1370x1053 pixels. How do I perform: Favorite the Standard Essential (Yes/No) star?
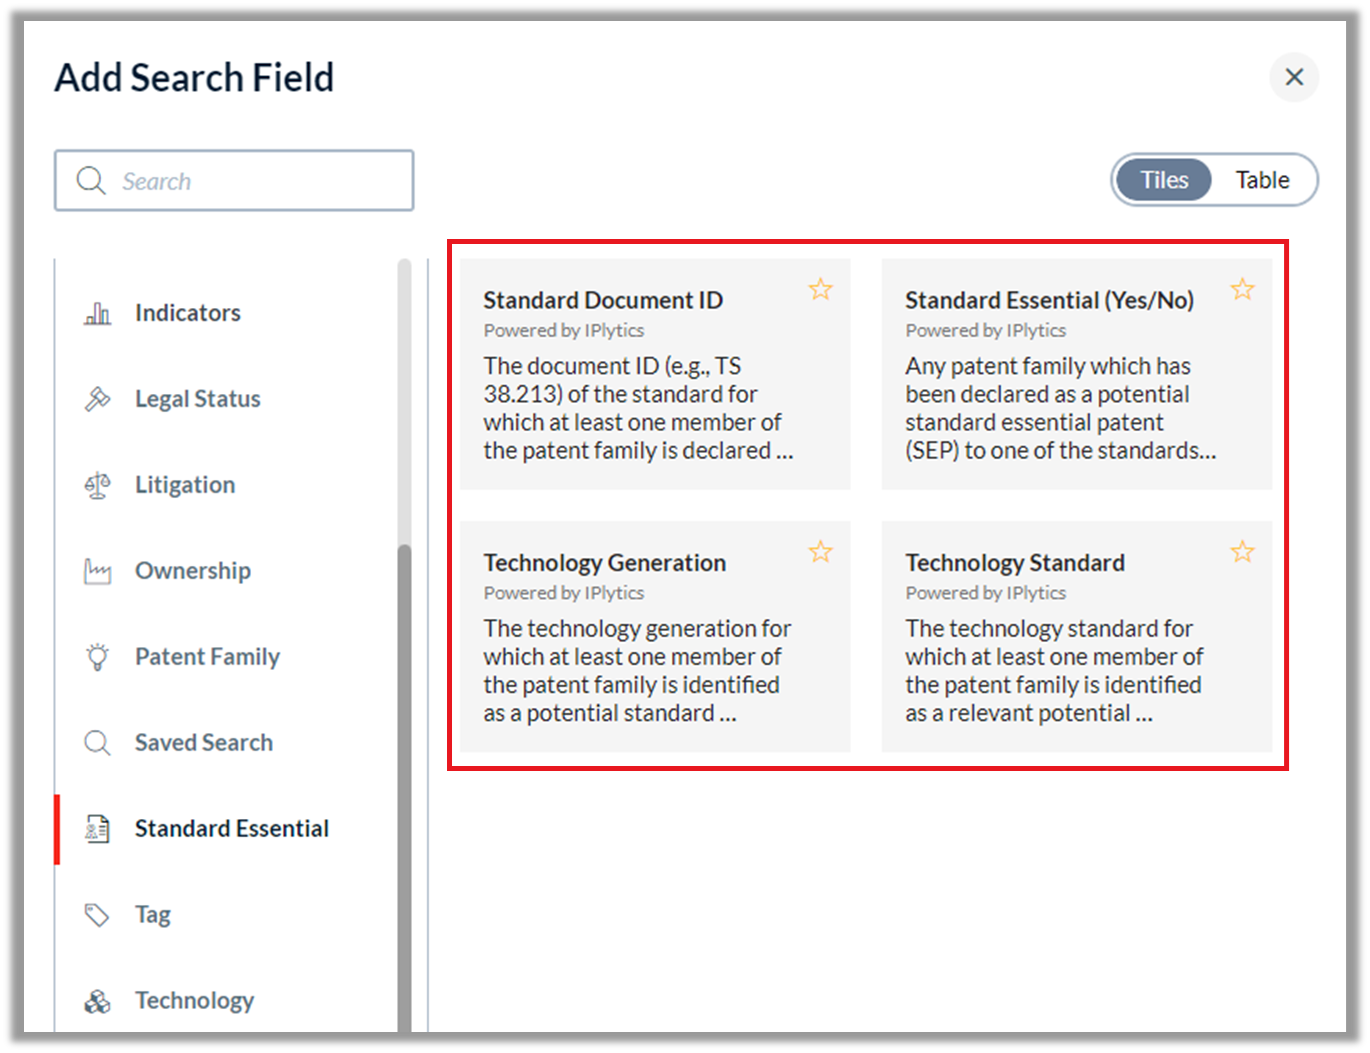[1243, 290]
